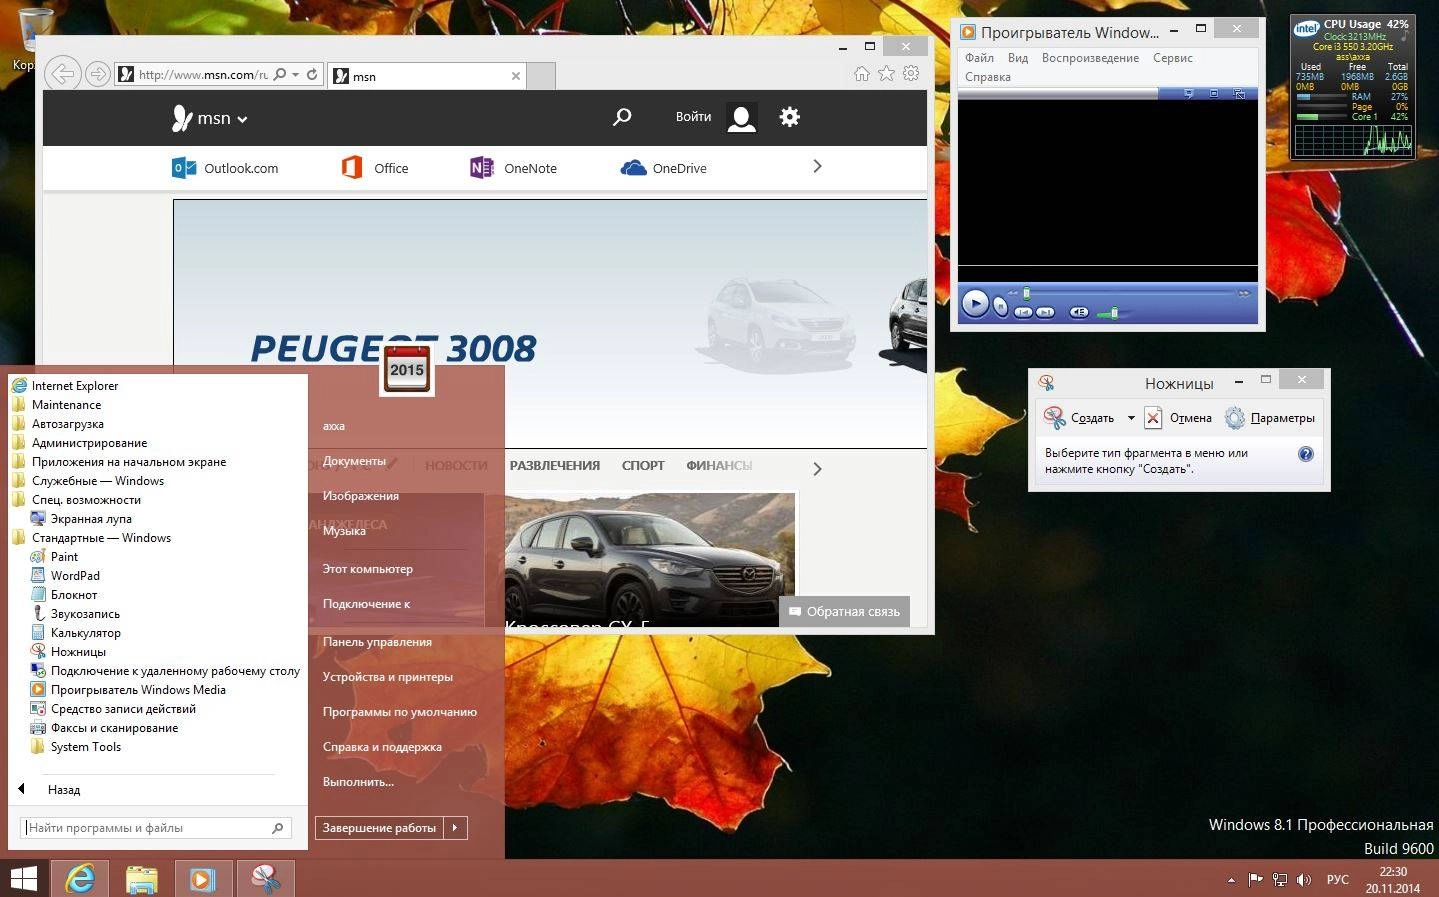This screenshot has width=1439, height=897.
Task: Refresh the msn page
Action: 312,74
